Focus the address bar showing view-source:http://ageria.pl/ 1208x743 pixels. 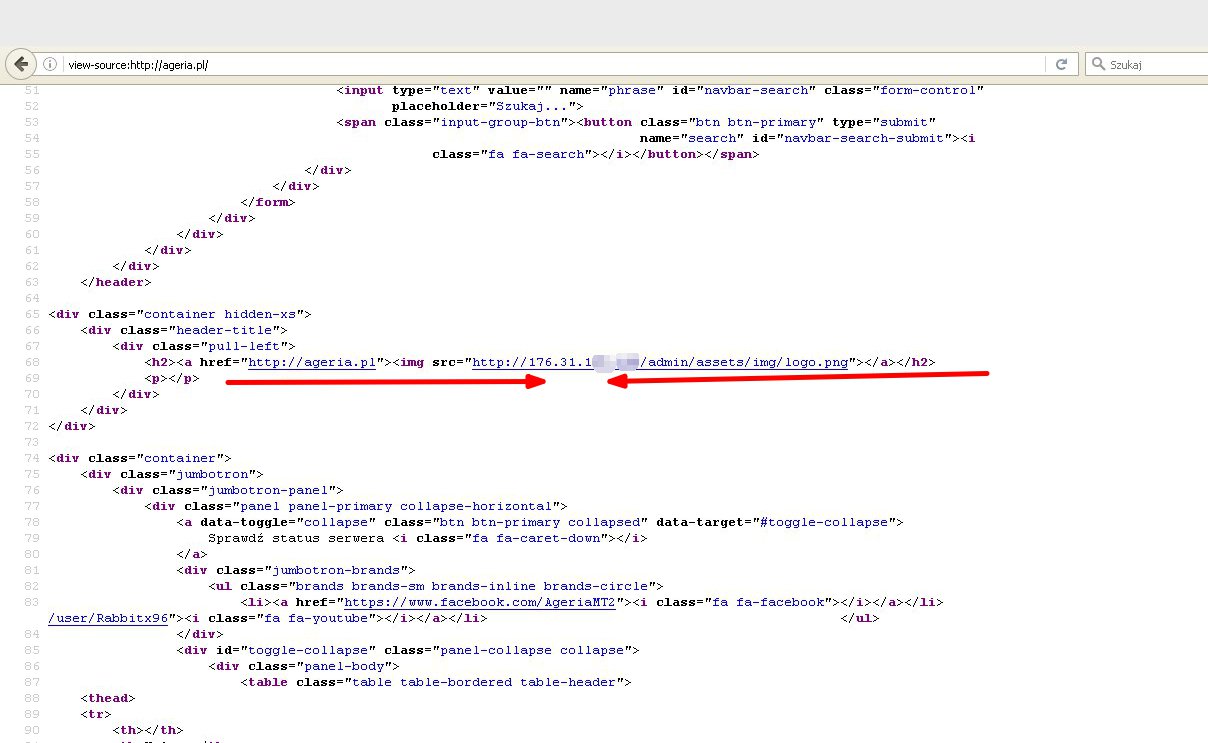tap(555, 64)
